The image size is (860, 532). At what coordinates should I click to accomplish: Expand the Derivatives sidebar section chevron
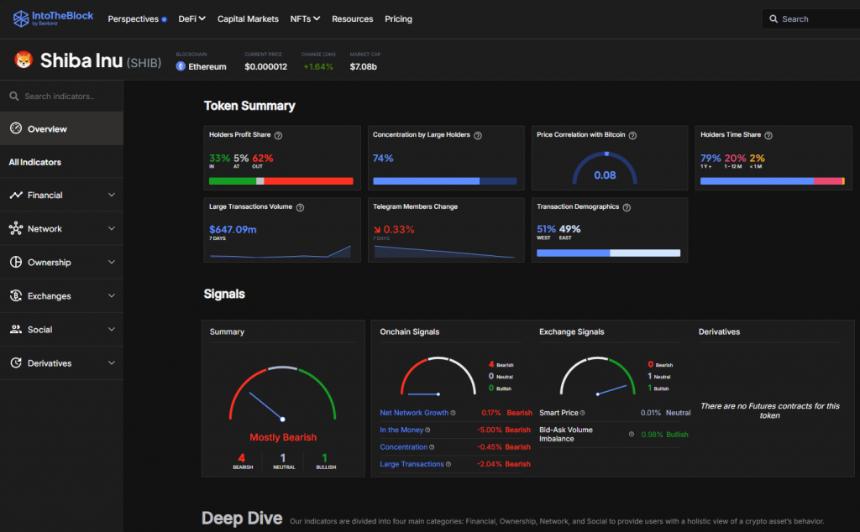tap(111, 363)
